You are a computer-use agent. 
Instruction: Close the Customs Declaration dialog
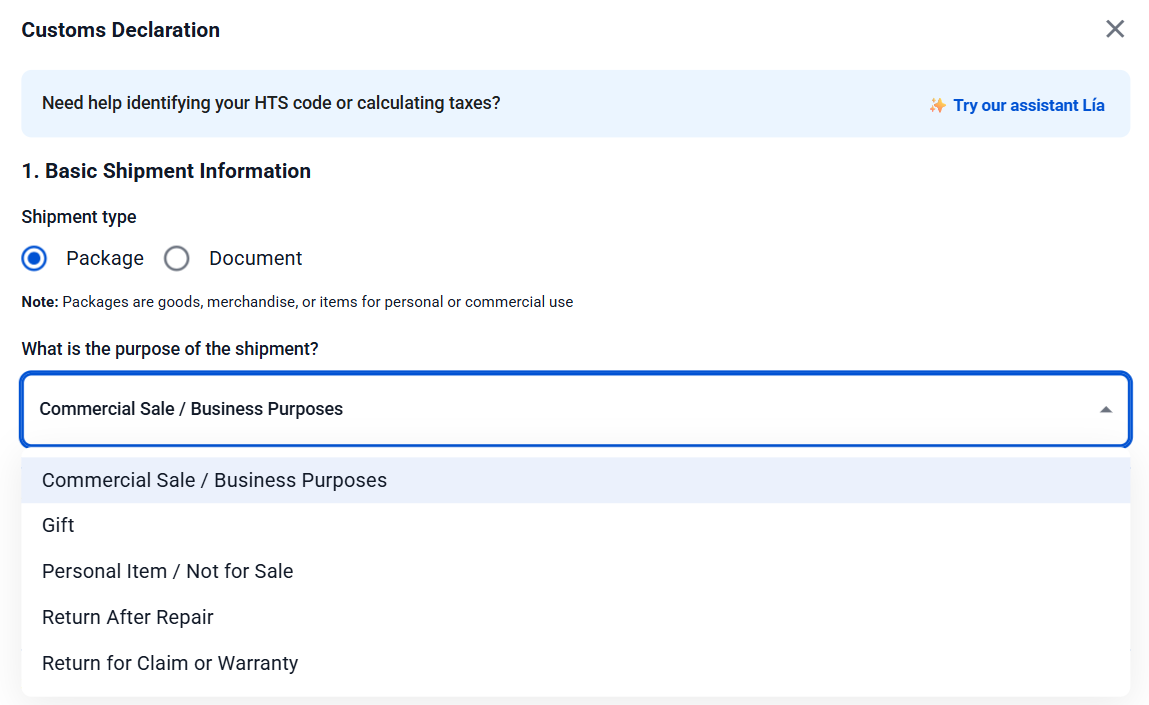(x=1115, y=29)
